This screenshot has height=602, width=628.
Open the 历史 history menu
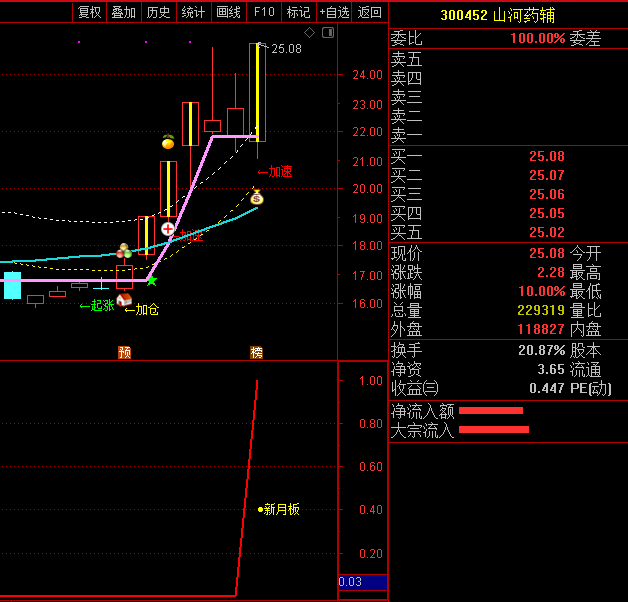pyautogui.click(x=158, y=12)
